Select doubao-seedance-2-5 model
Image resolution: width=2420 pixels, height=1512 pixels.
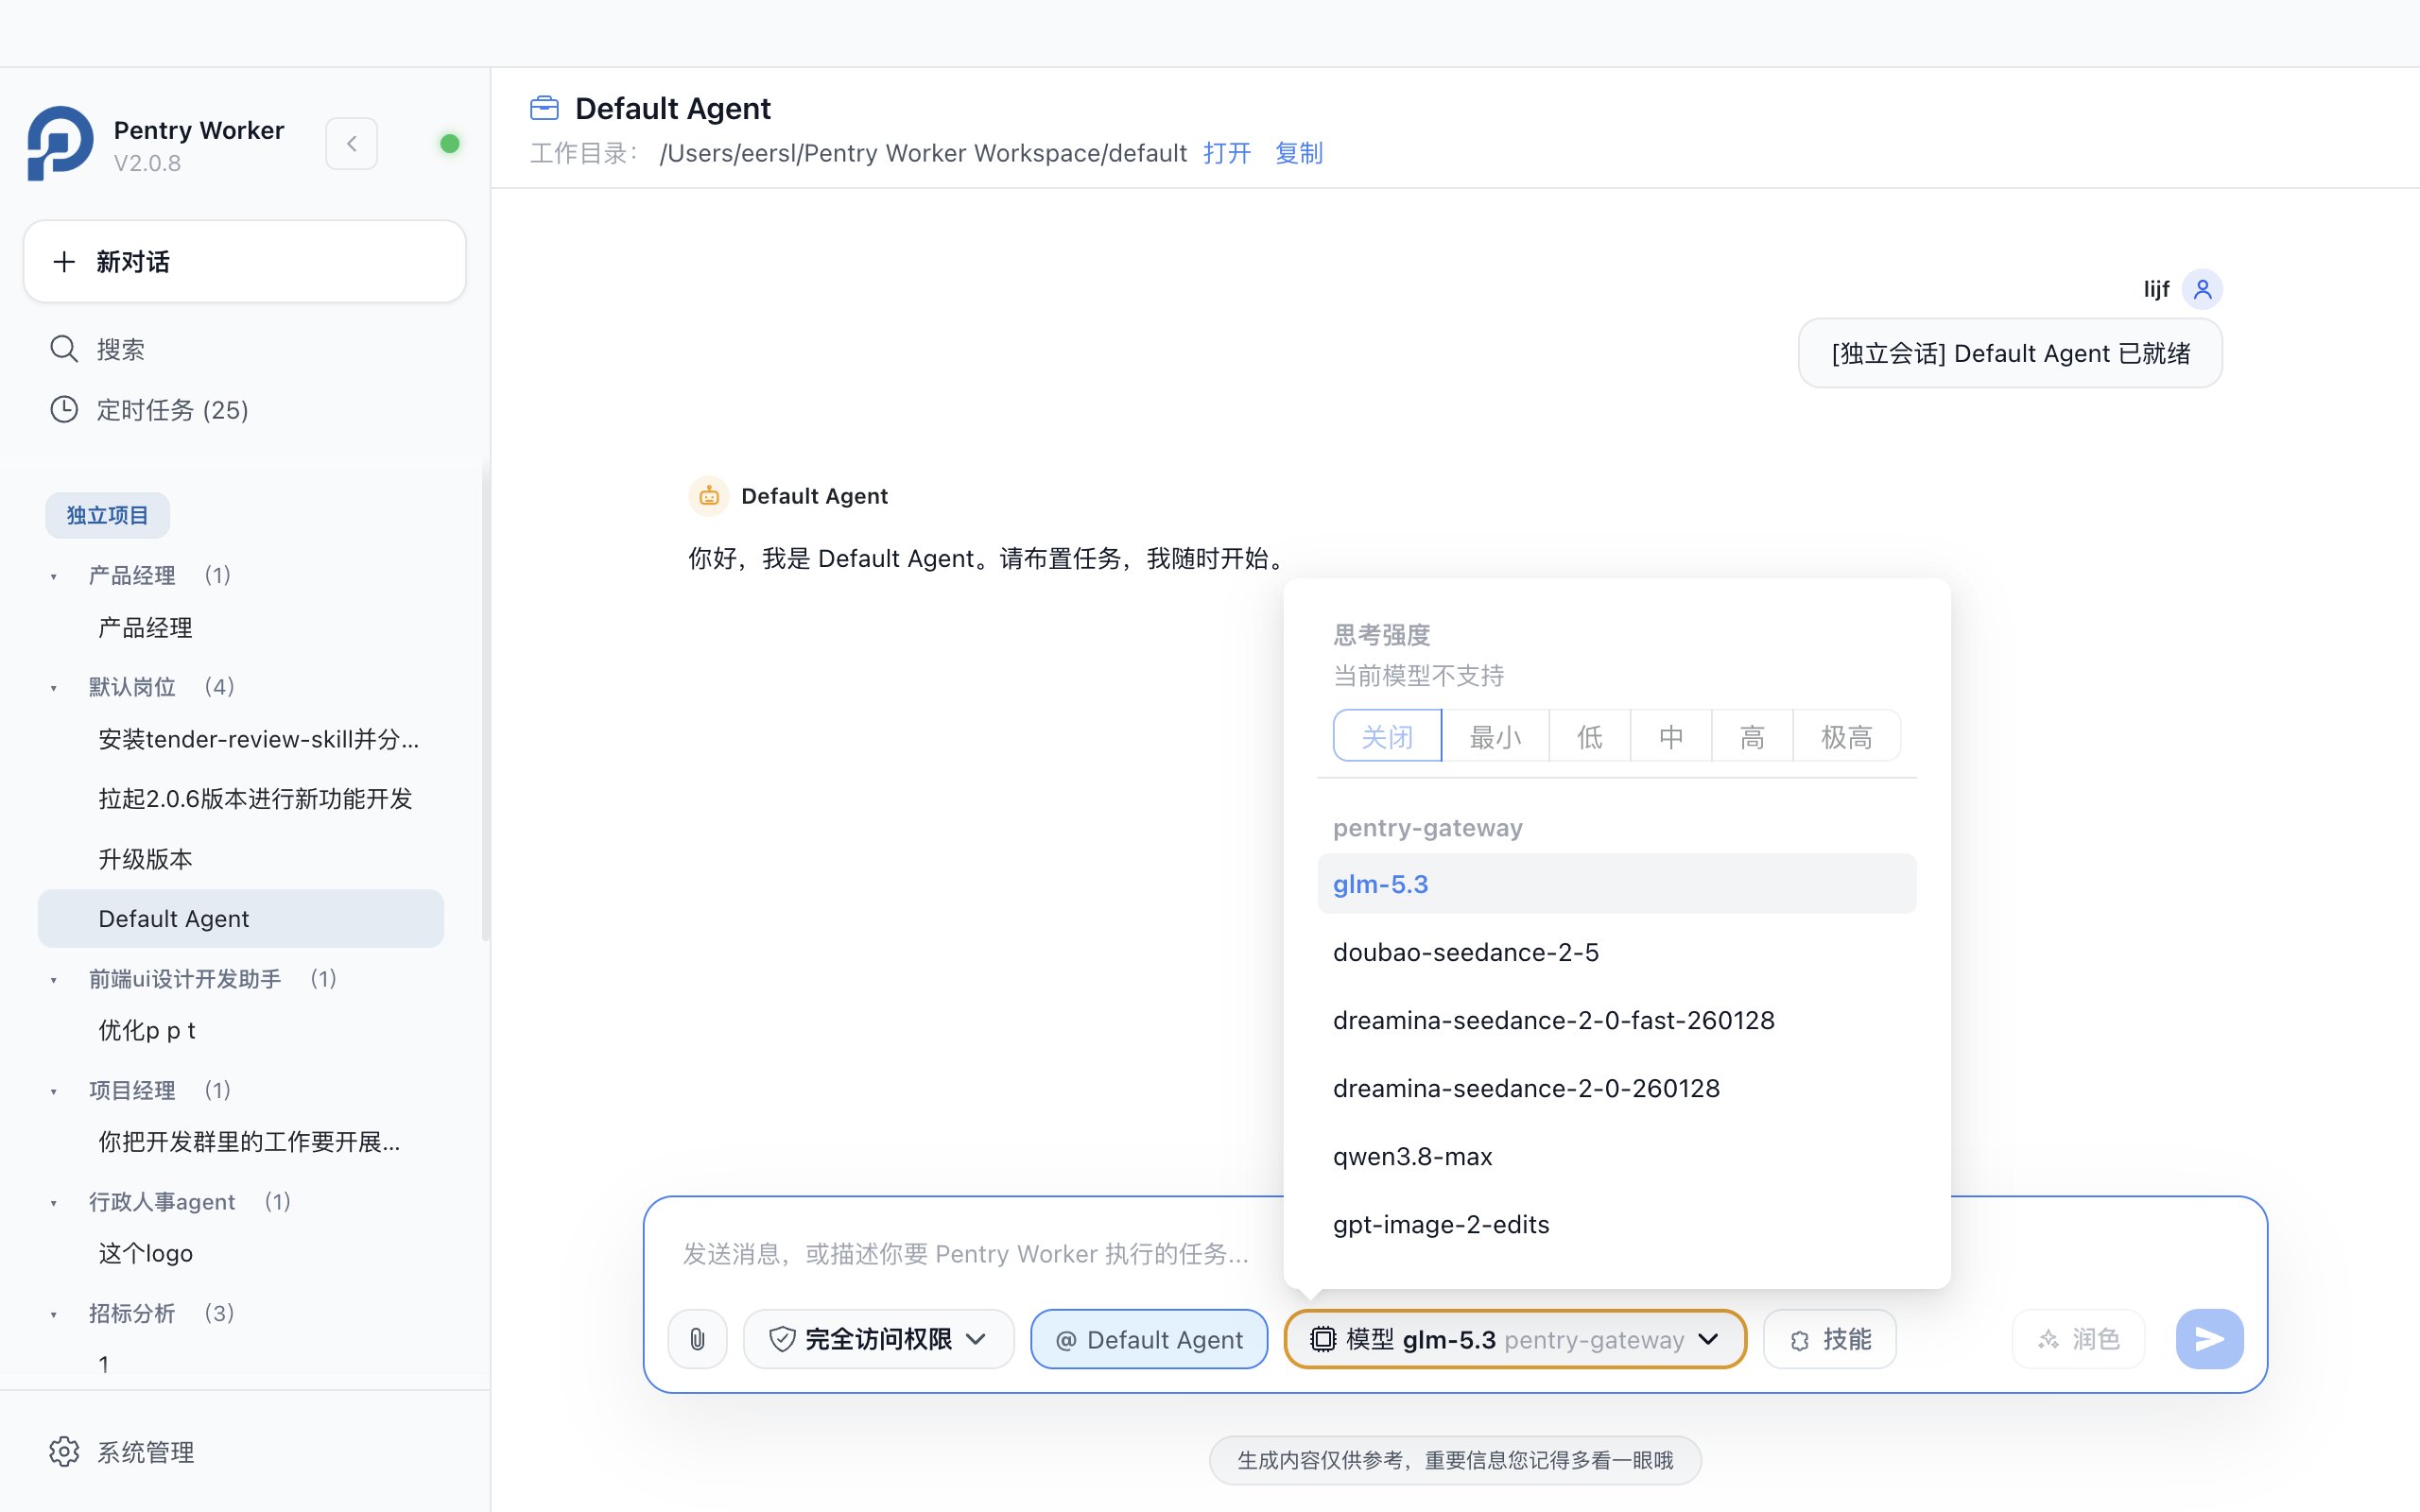[x=1617, y=952]
